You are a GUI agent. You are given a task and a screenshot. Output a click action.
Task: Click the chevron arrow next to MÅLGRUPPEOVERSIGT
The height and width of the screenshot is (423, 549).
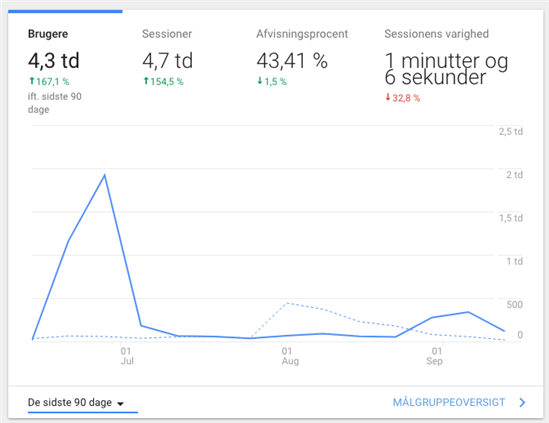coord(522,403)
